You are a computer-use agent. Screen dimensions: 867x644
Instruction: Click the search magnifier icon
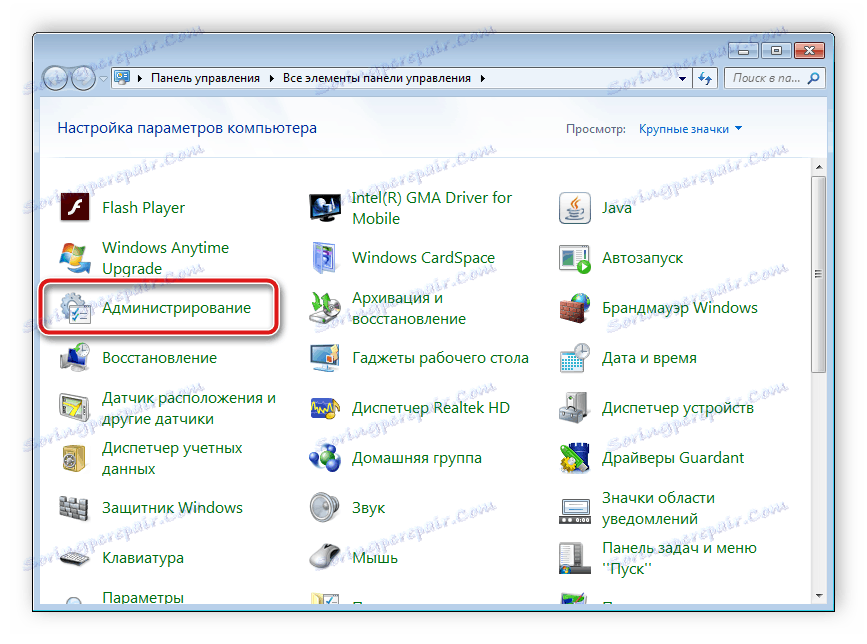tap(813, 78)
